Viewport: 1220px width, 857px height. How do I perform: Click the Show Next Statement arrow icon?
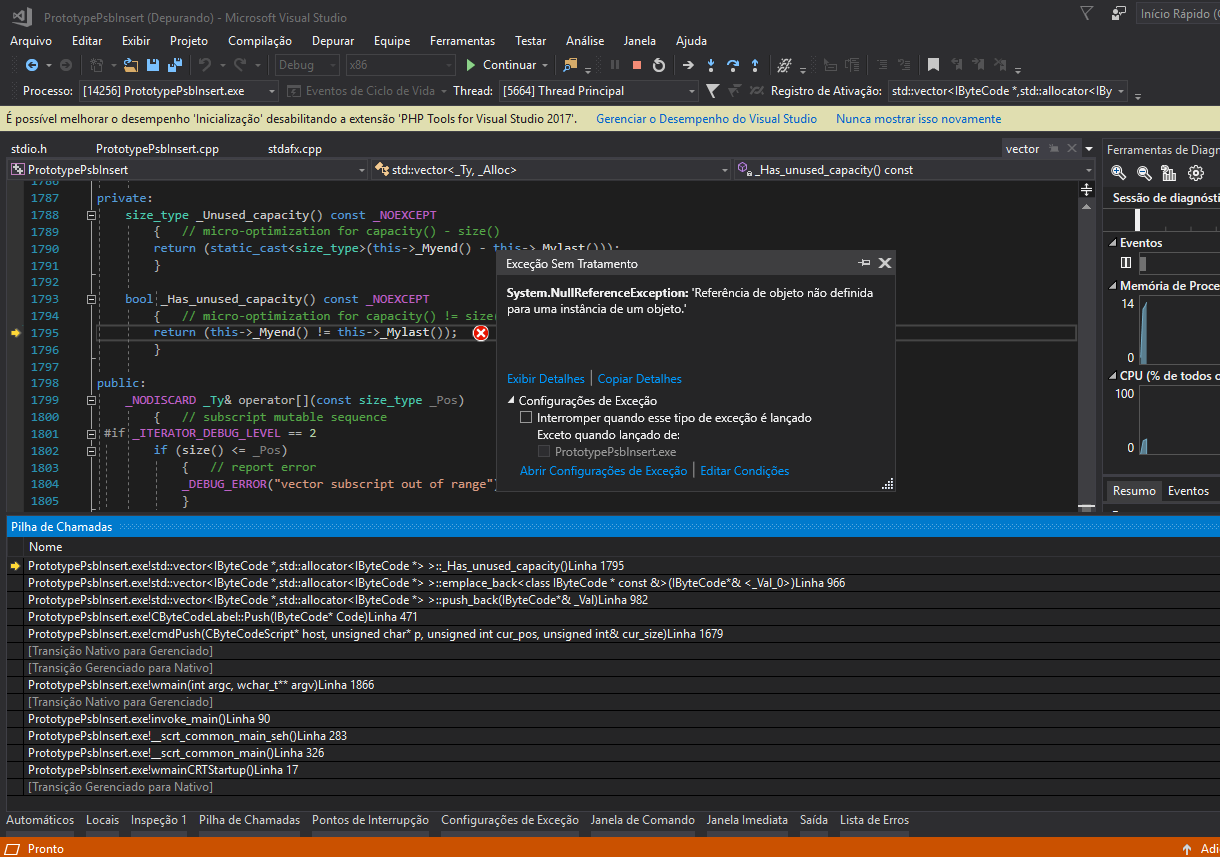[x=690, y=65]
